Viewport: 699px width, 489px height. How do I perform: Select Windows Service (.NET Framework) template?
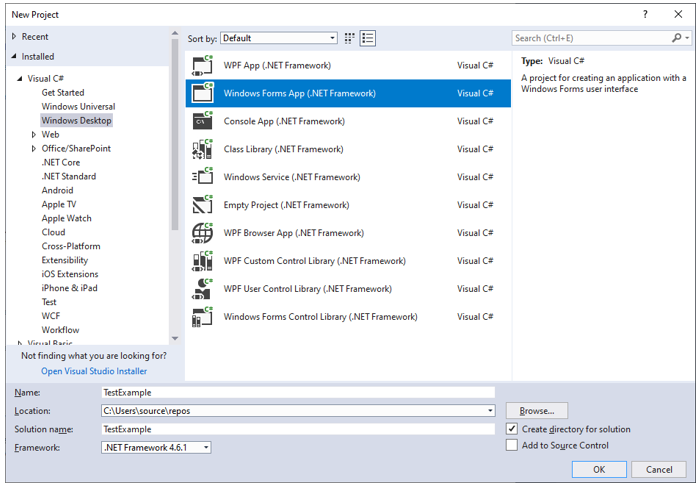point(348,177)
